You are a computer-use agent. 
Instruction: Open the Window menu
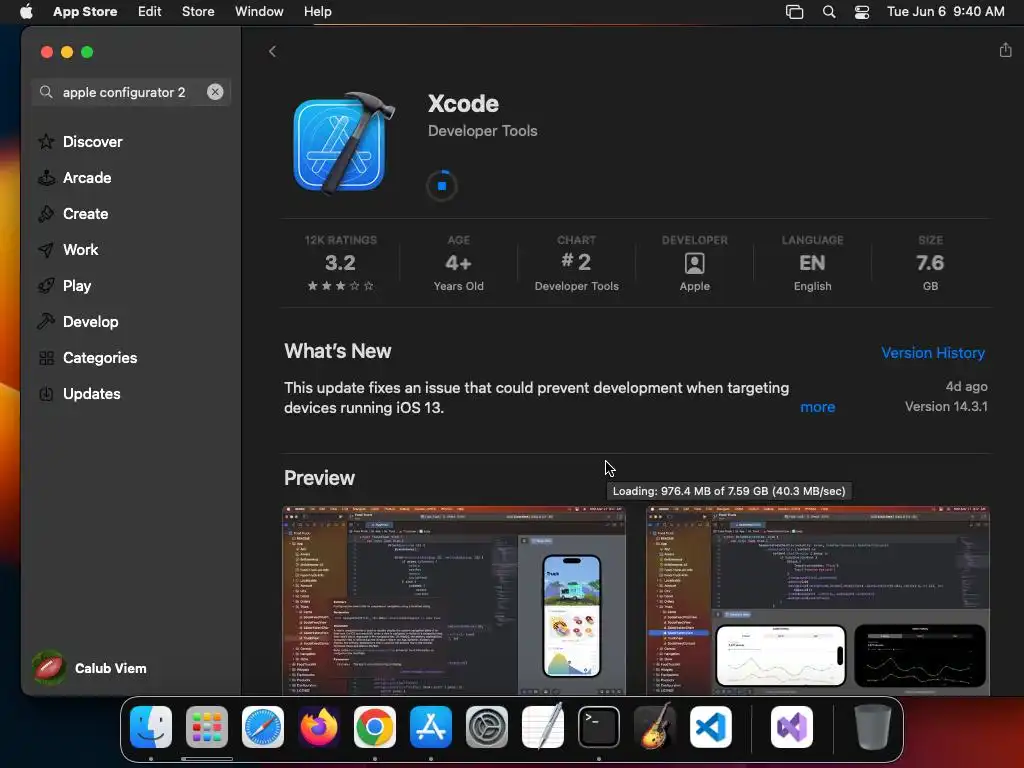259,11
